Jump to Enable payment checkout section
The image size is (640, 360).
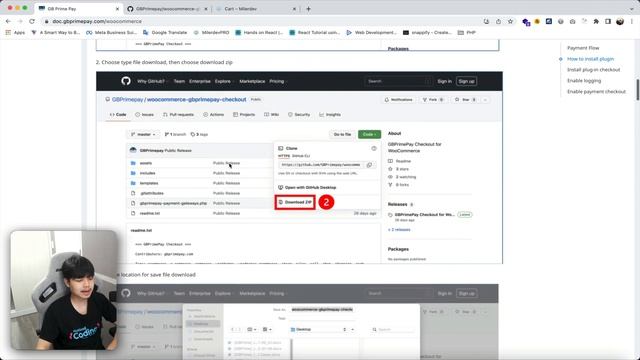click(596, 92)
